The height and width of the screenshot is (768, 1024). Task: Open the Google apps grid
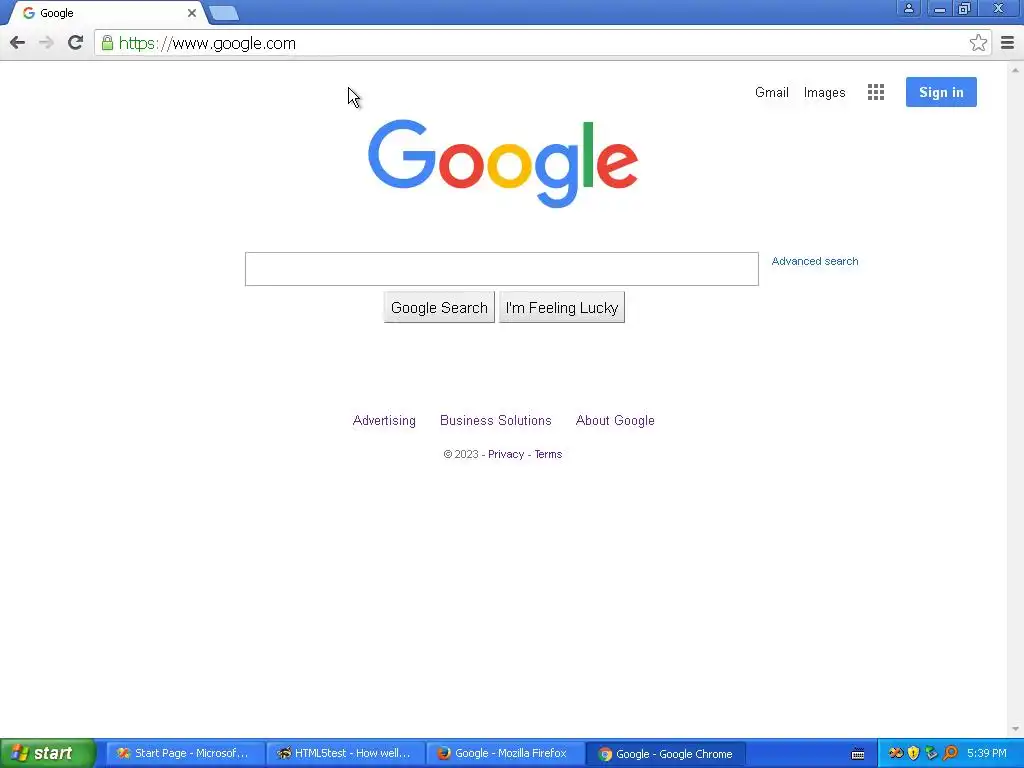(x=876, y=92)
